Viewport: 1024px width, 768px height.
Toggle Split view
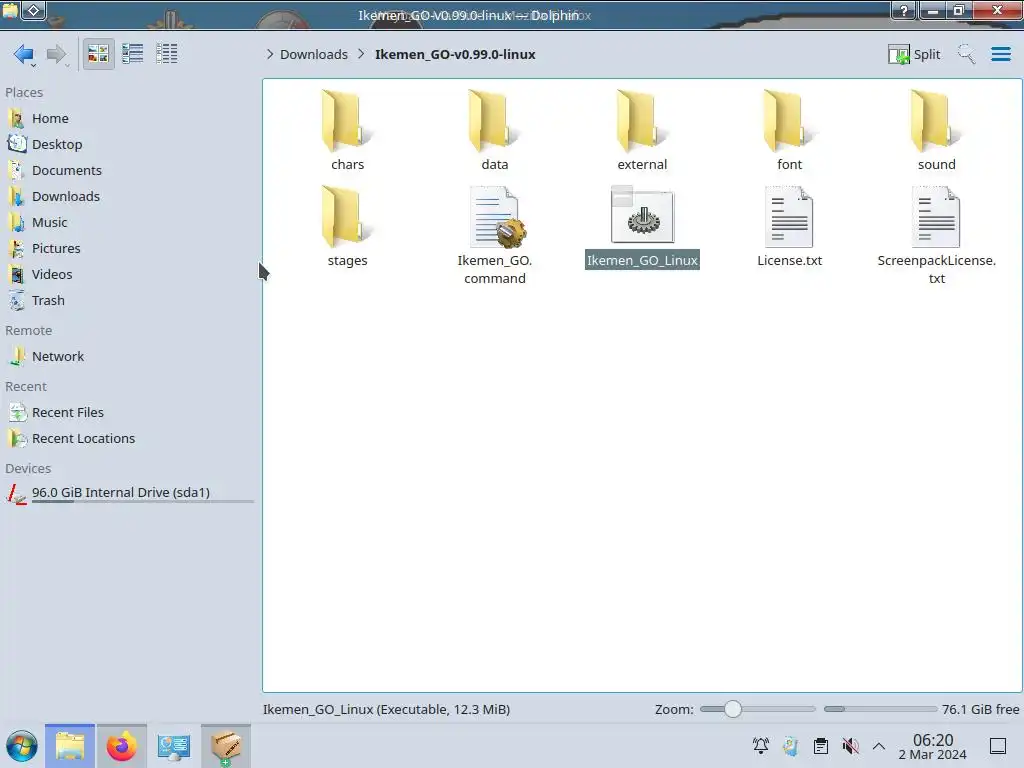coord(914,54)
